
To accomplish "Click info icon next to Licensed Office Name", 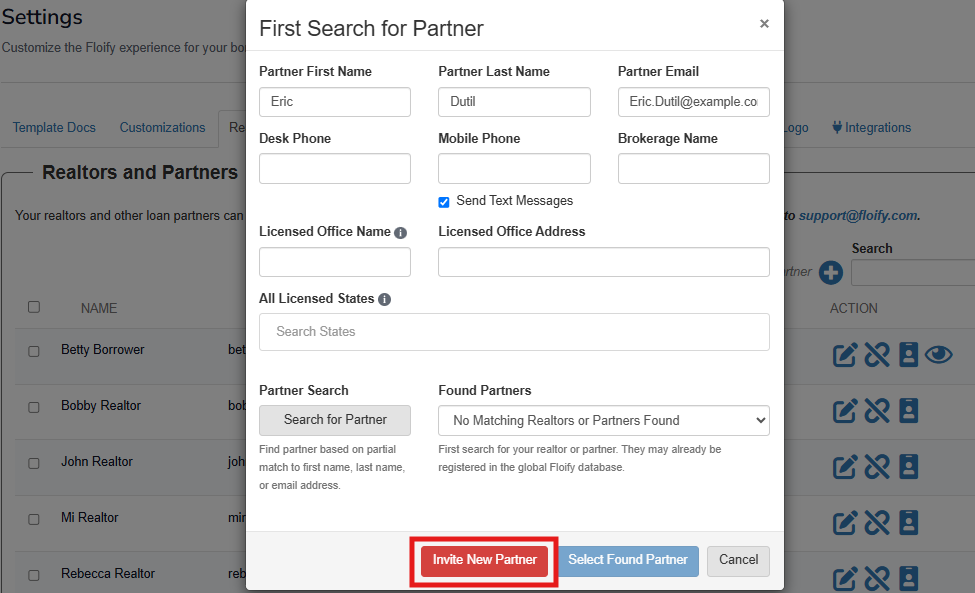I will coord(400,232).
